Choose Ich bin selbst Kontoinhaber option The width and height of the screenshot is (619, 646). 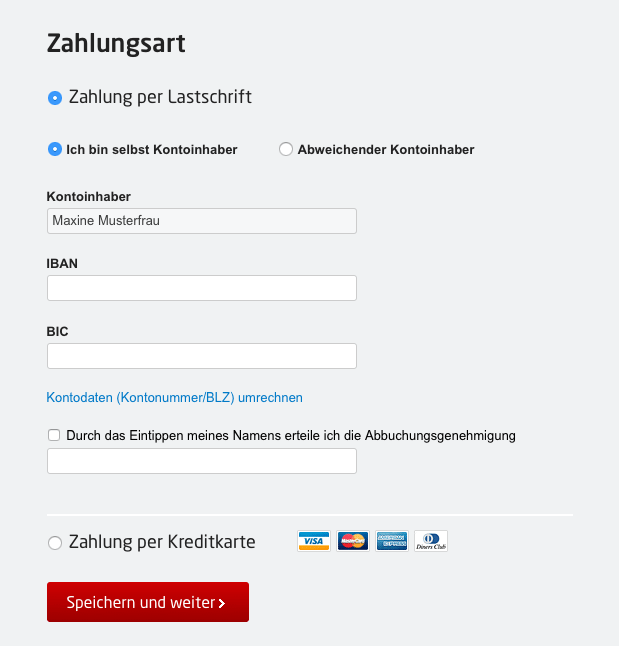(x=55, y=149)
